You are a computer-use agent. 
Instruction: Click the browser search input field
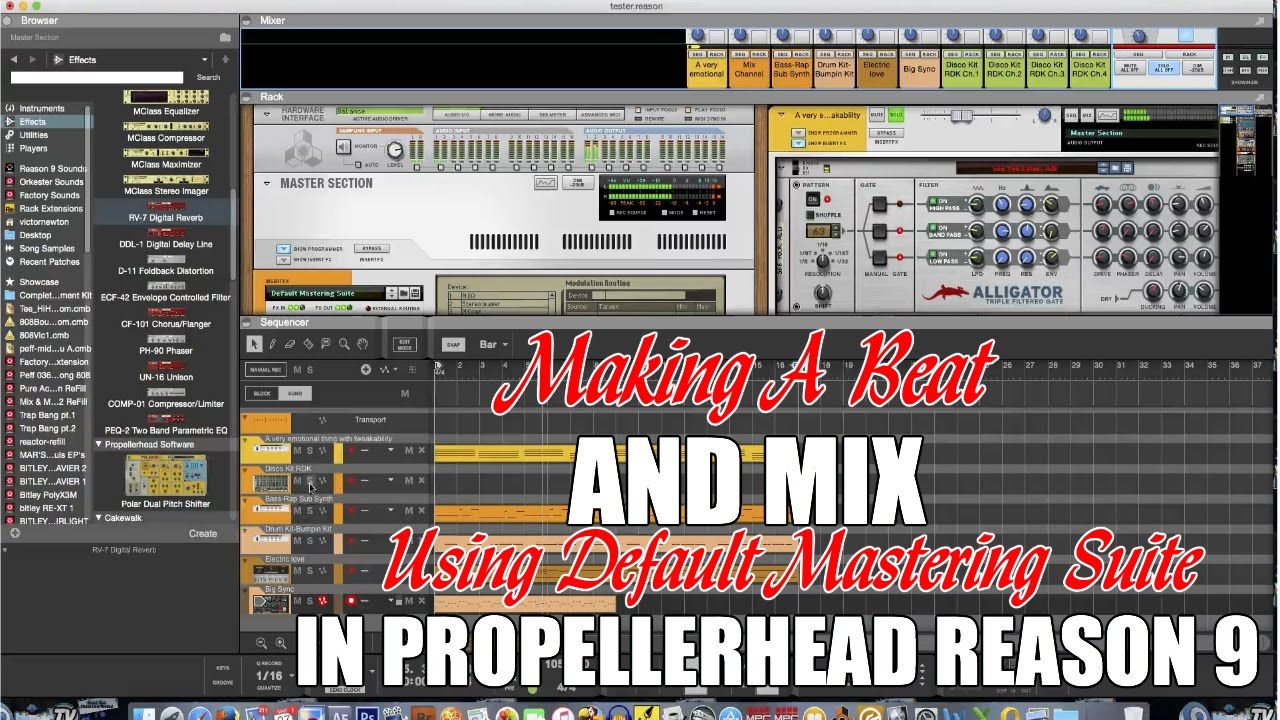(97, 77)
